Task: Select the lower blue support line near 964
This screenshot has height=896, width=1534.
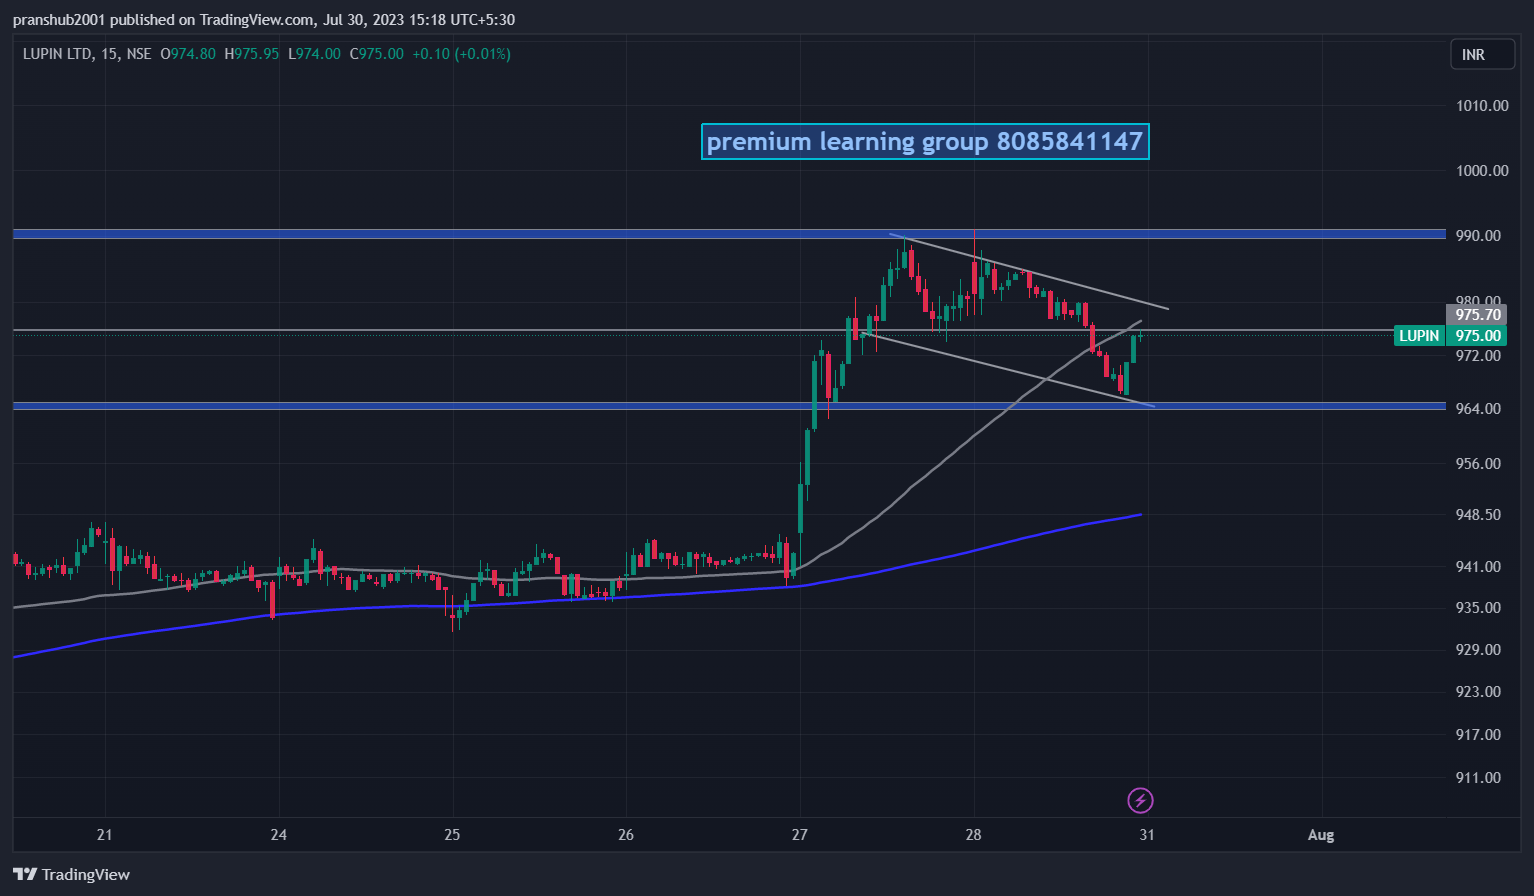Action: [x=729, y=406]
